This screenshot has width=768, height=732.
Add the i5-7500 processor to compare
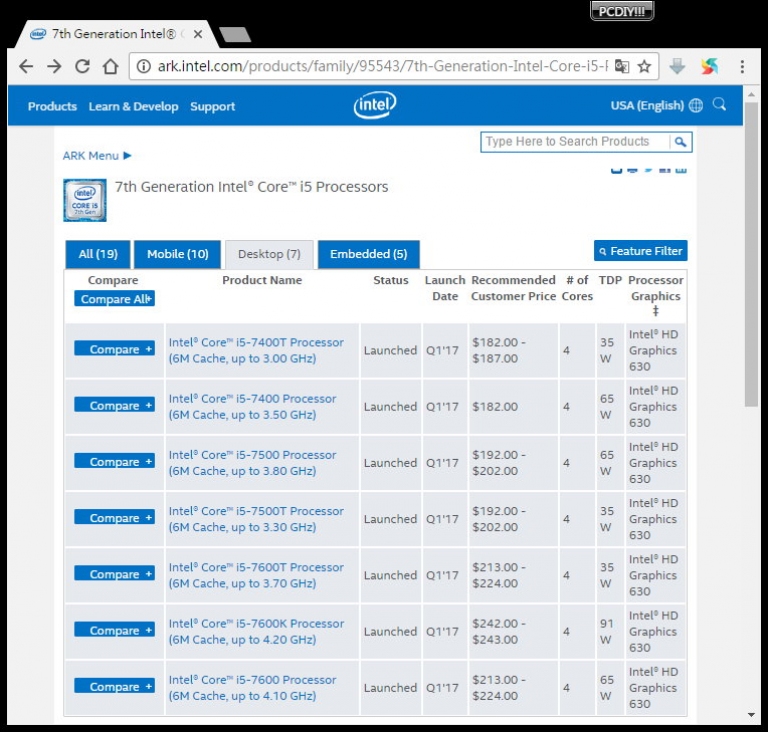coord(115,462)
